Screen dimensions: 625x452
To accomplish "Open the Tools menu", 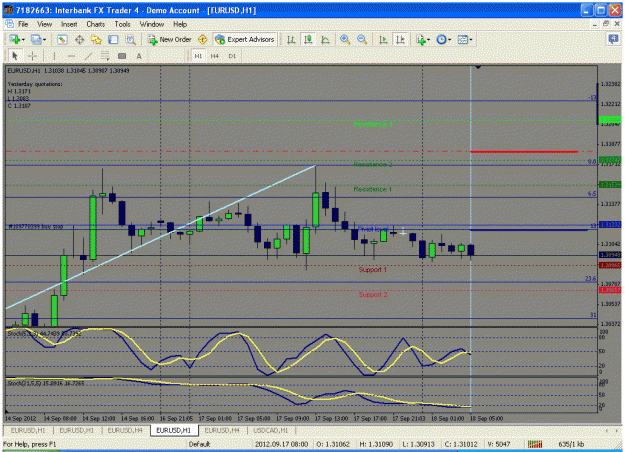I will [122, 24].
